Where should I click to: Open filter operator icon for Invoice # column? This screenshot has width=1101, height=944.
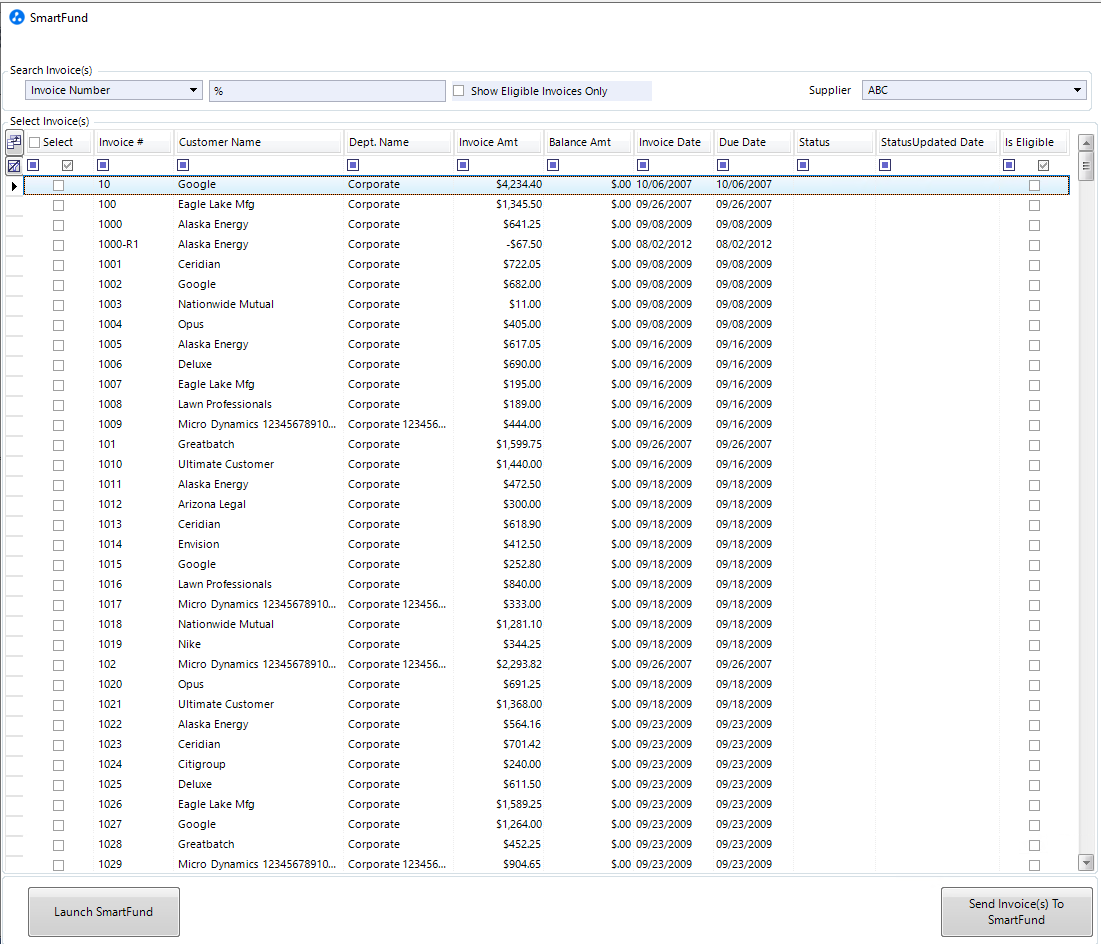coord(103,165)
